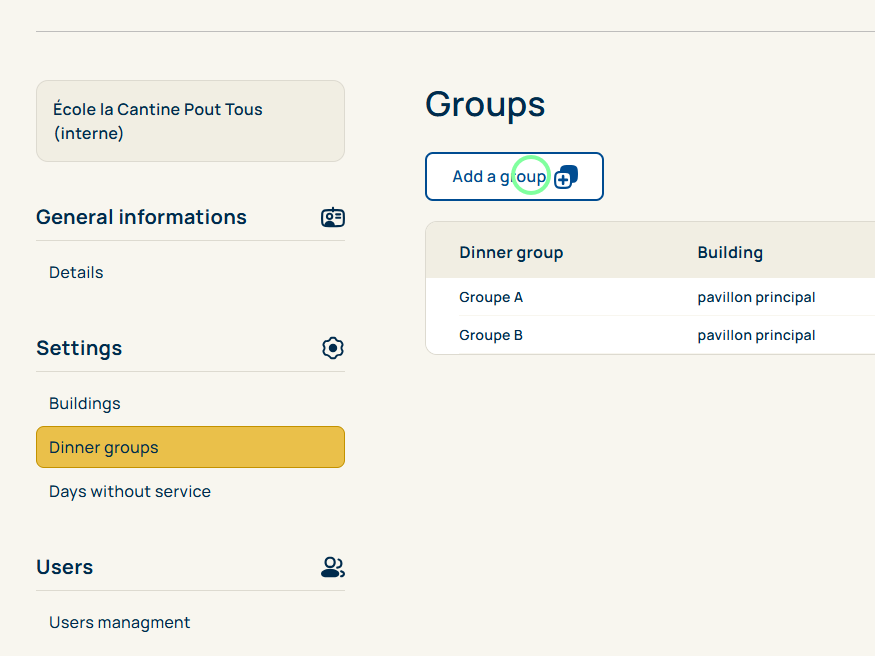Open Days without service page

[130, 491]
